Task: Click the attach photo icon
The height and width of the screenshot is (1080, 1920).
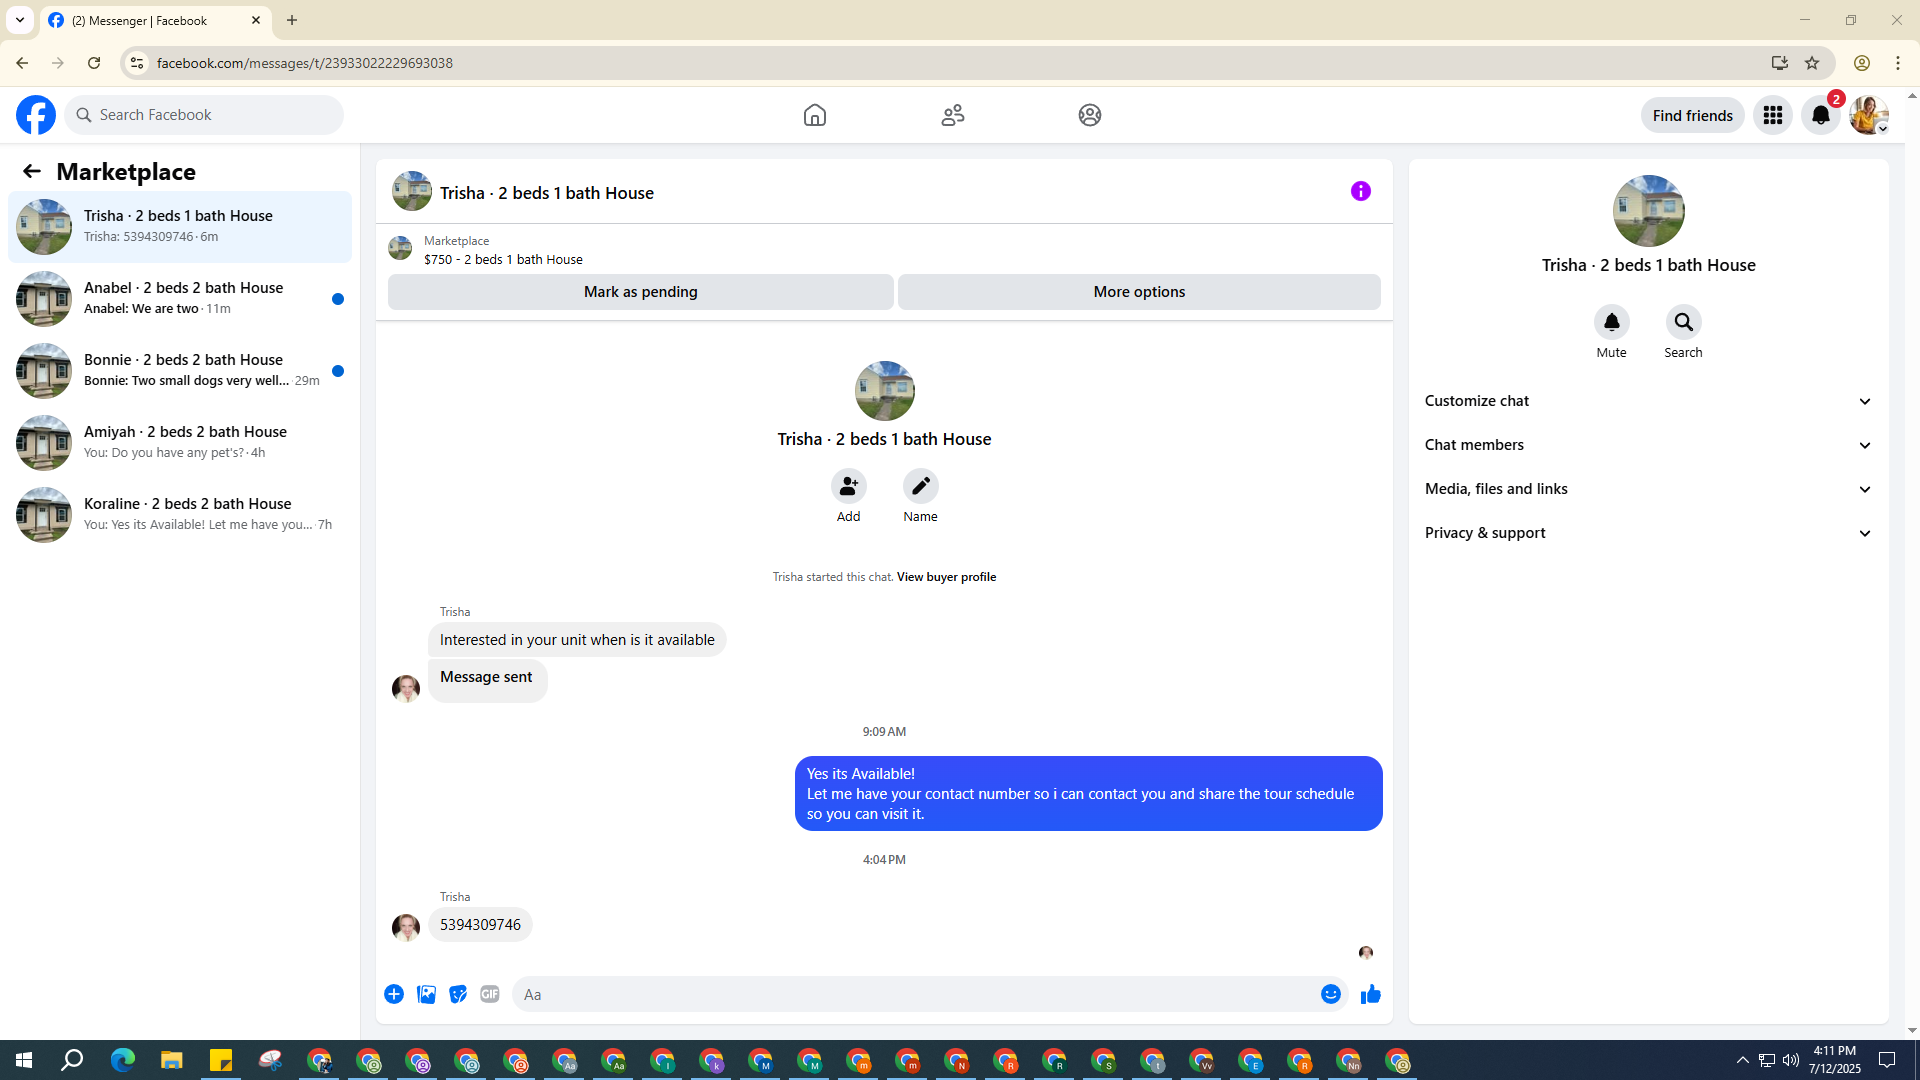Action: (x=426, y=994)
